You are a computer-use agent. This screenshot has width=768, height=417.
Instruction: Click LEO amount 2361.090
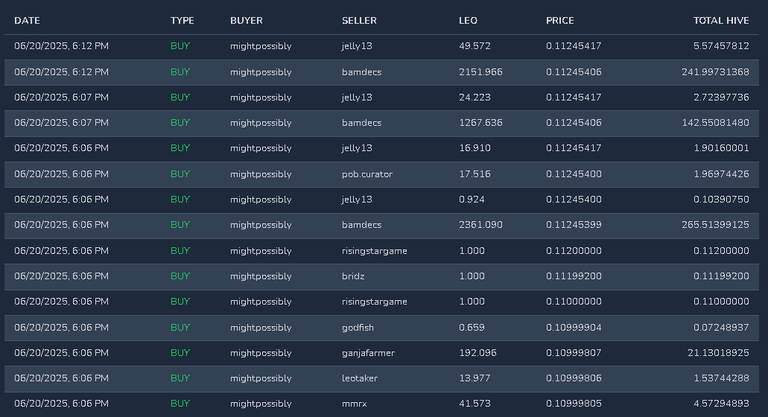(x=480, y=225)
